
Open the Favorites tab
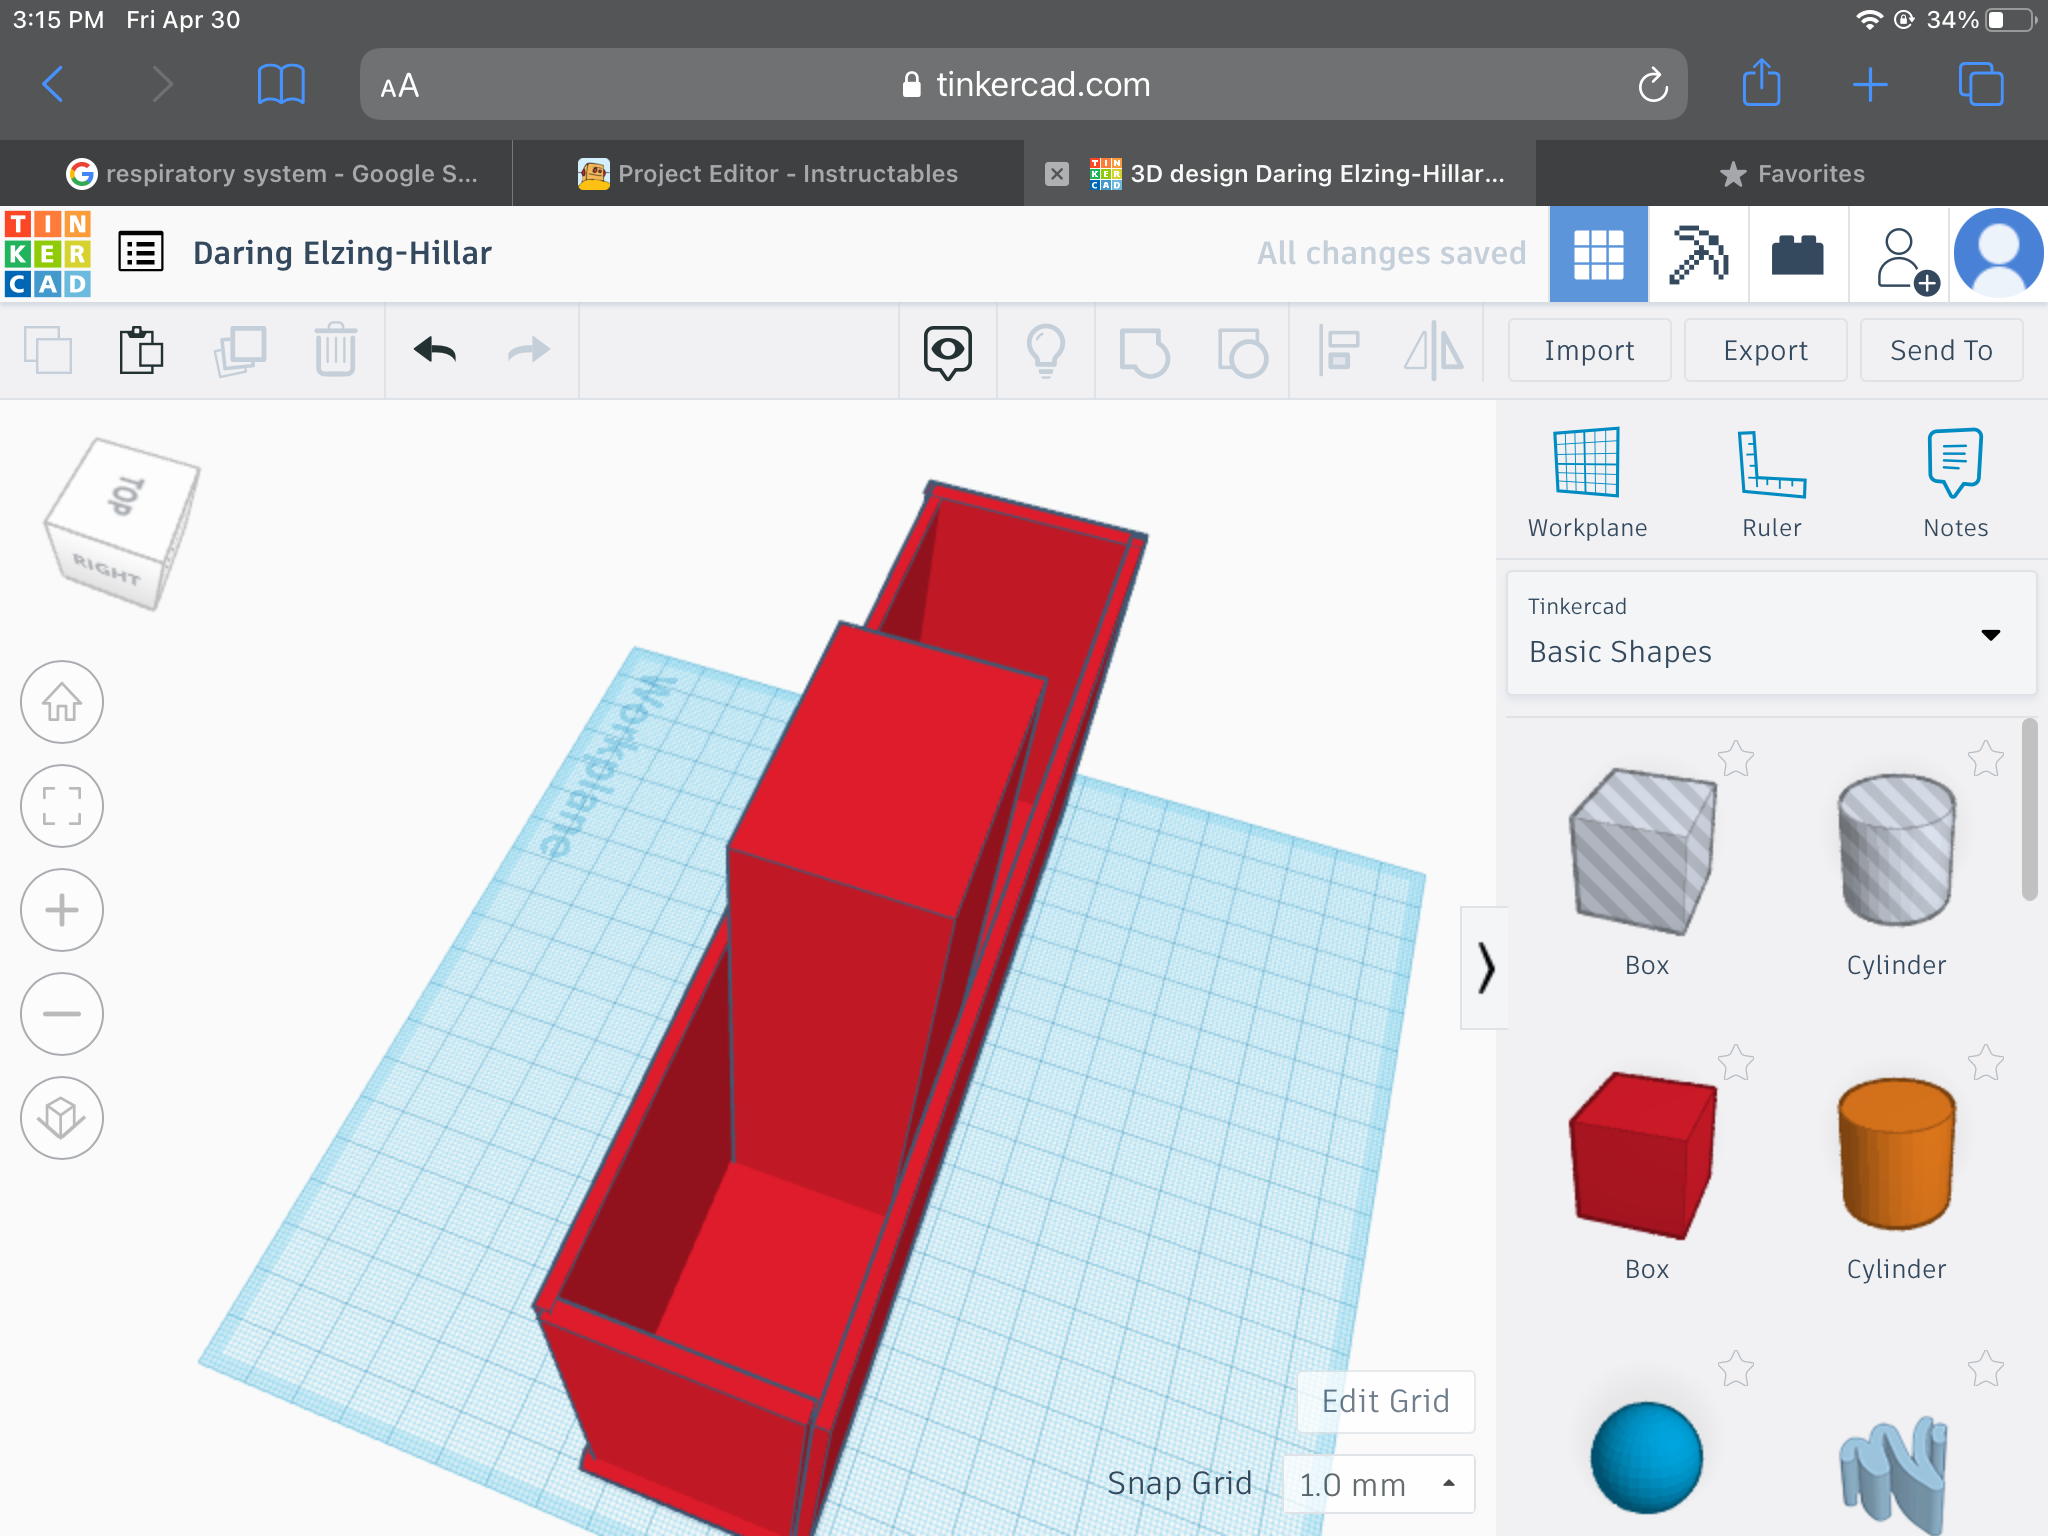(1792, 173)
